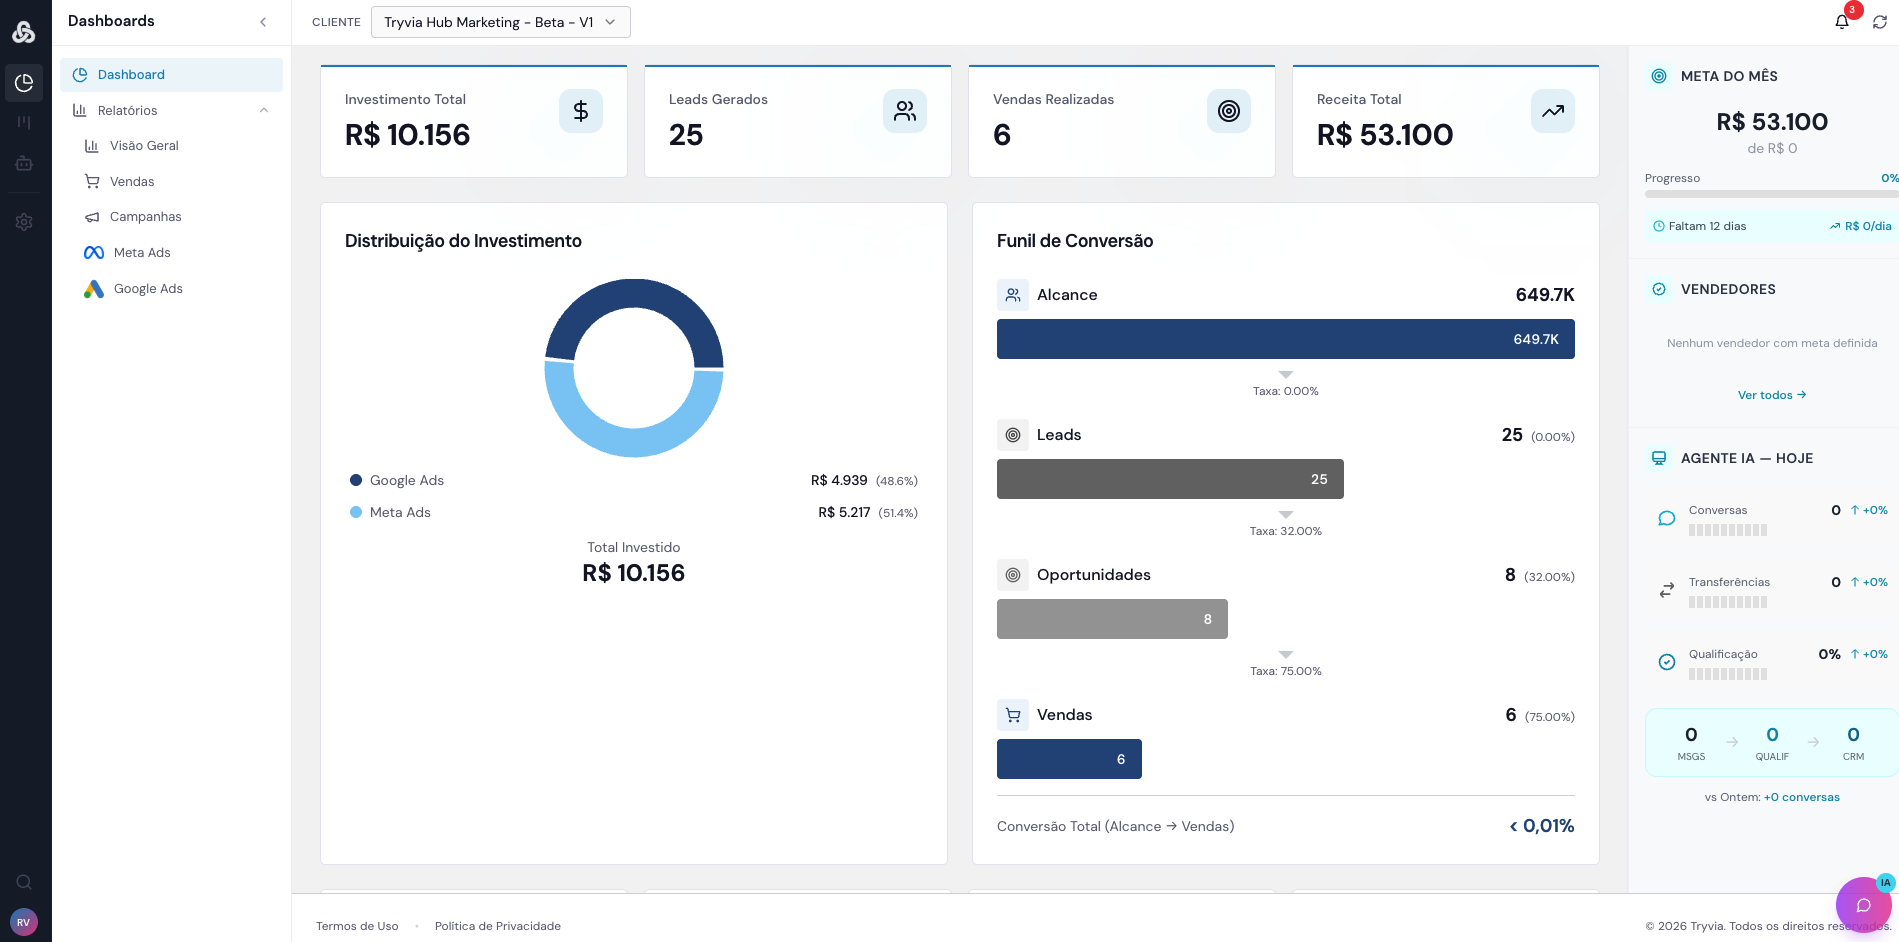Open Campanhas from the Relatórios menu
The height and width of the screenshot is (942, 1899).
(x=145, y=216)
